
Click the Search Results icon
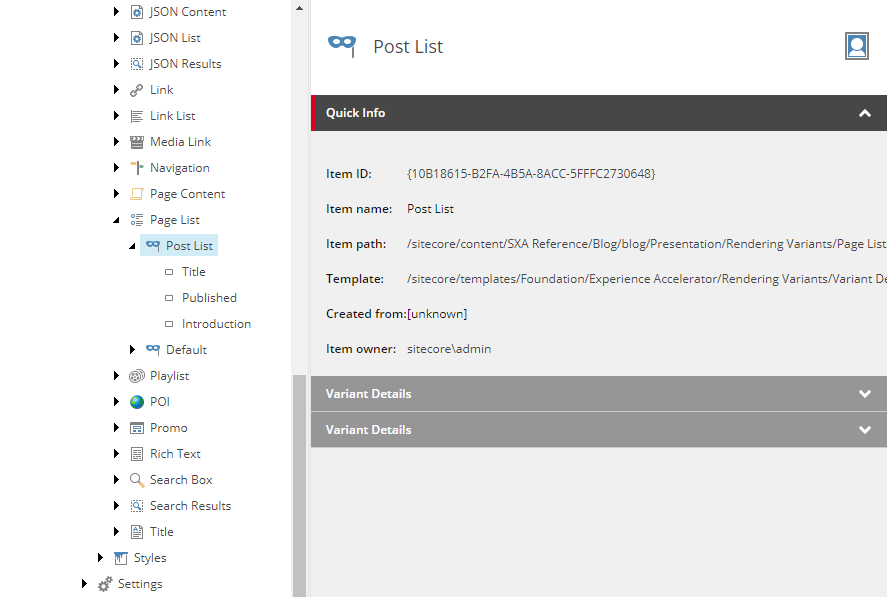pyautogui.click(x=137, y=506)
